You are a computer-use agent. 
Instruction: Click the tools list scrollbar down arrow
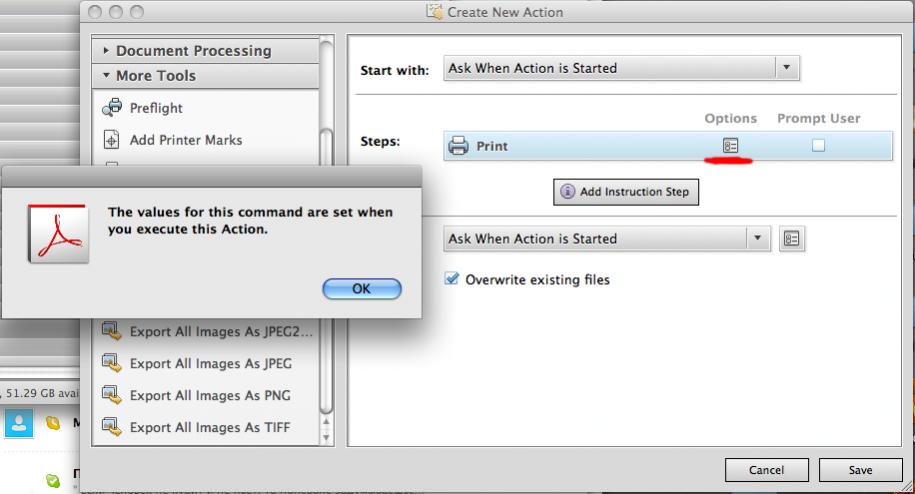pos(326,437)
